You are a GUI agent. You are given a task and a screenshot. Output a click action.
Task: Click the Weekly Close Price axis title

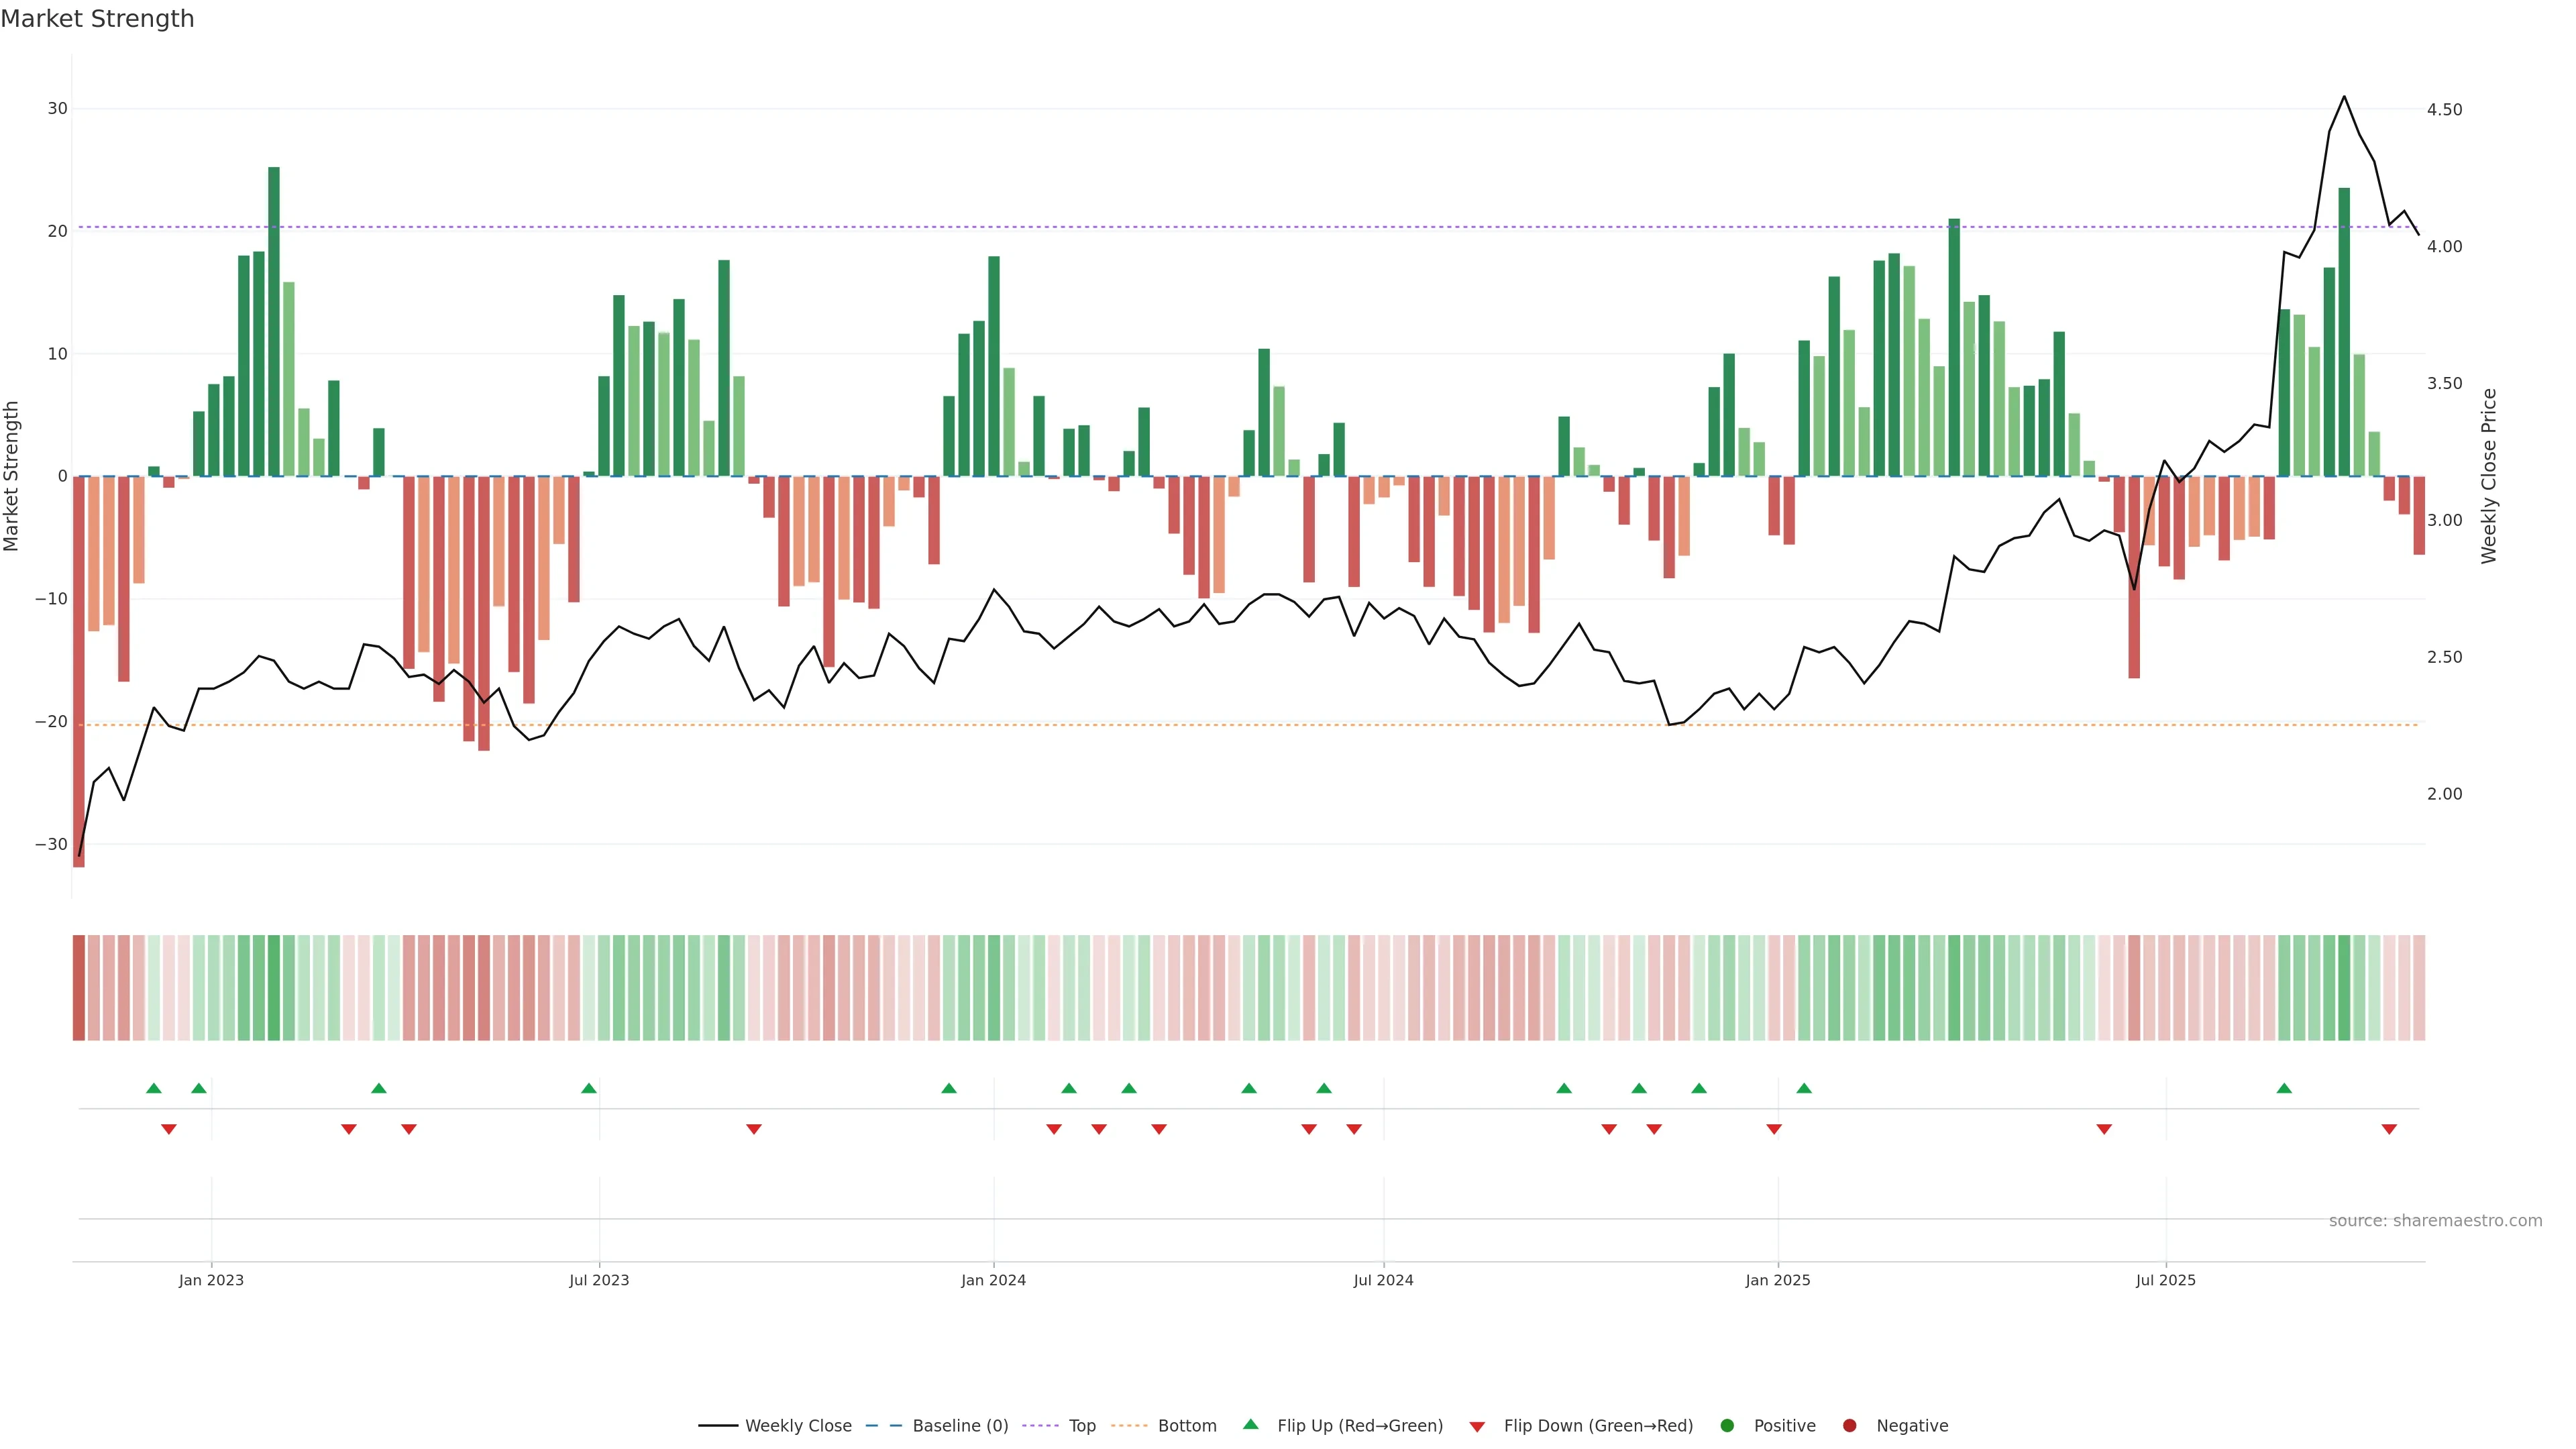2489,476
